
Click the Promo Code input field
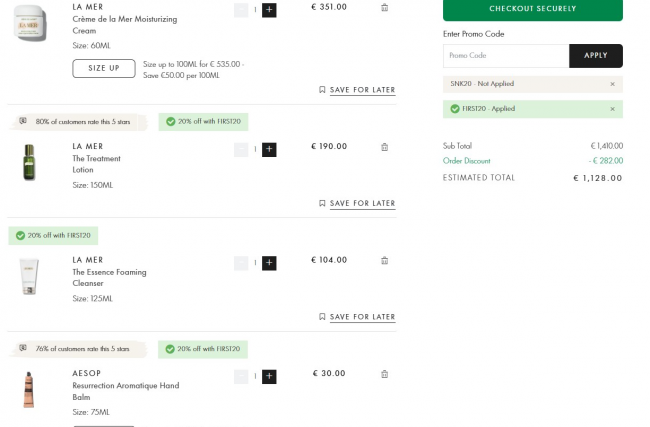click(x=506, y=56)
